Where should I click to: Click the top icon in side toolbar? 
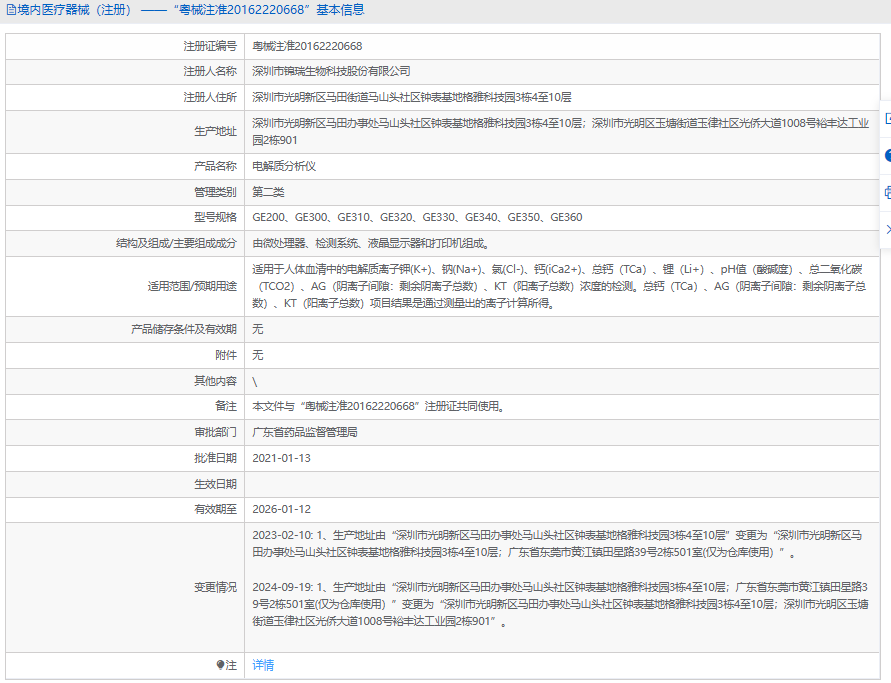click(887, 118)
